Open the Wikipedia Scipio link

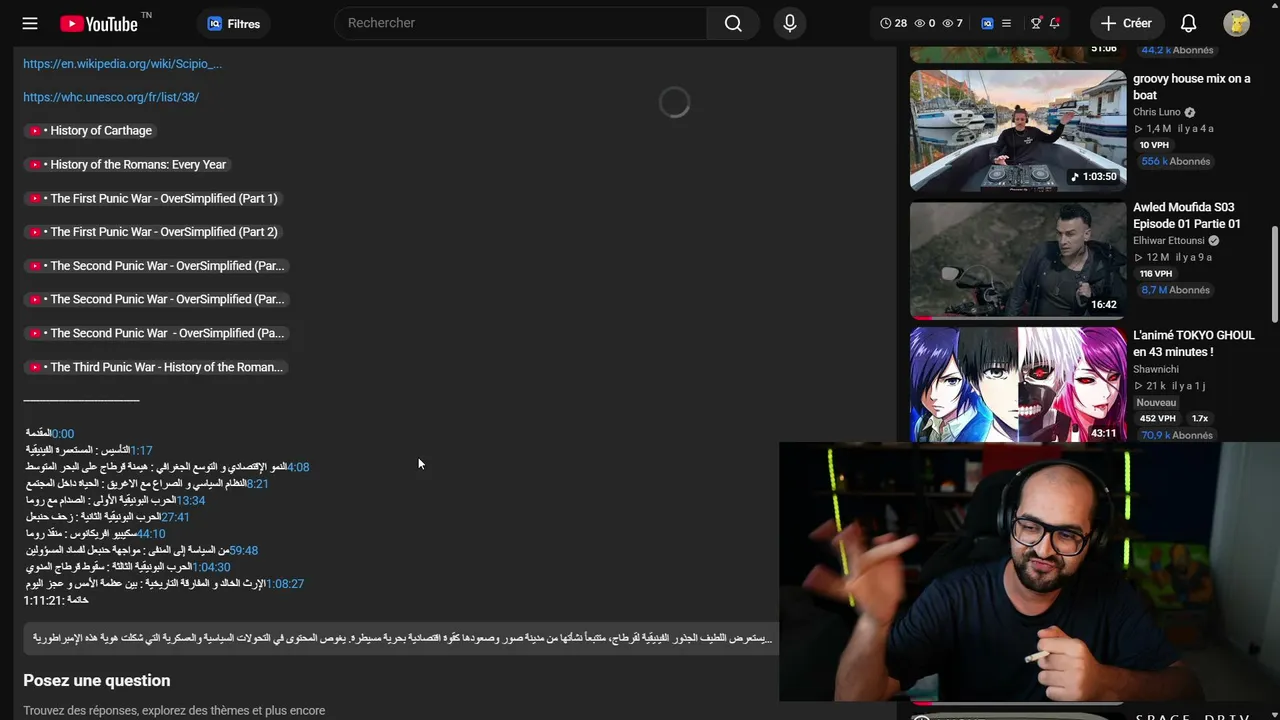coord(123,64)
